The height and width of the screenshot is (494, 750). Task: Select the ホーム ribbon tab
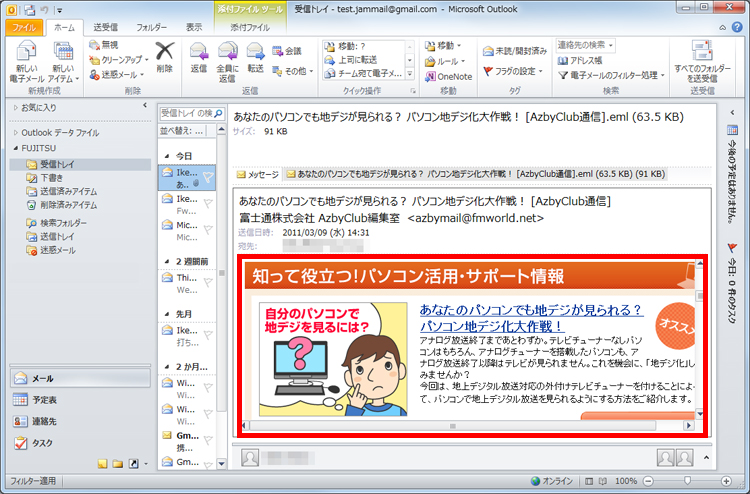point(64,27)
